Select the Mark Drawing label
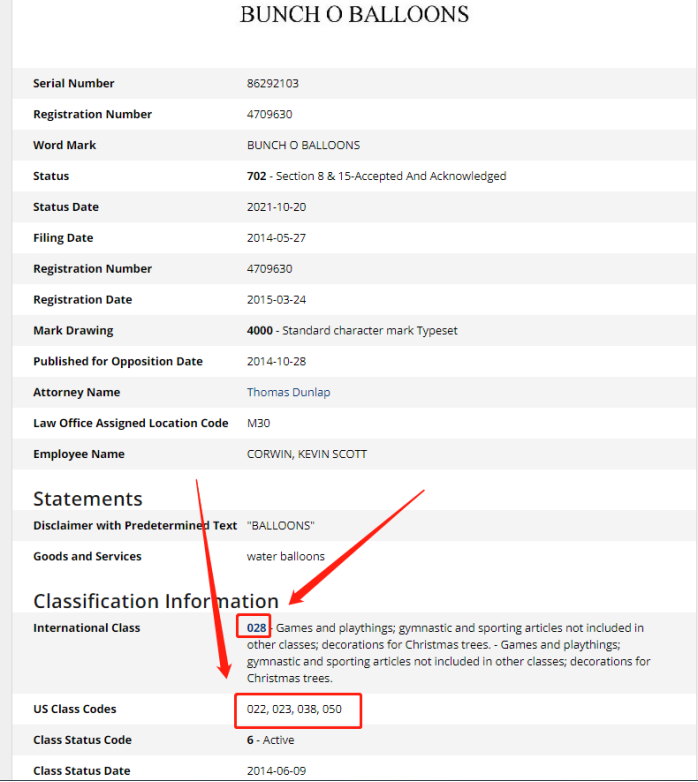This screenshot has width=698, height=782. [73, 331]
